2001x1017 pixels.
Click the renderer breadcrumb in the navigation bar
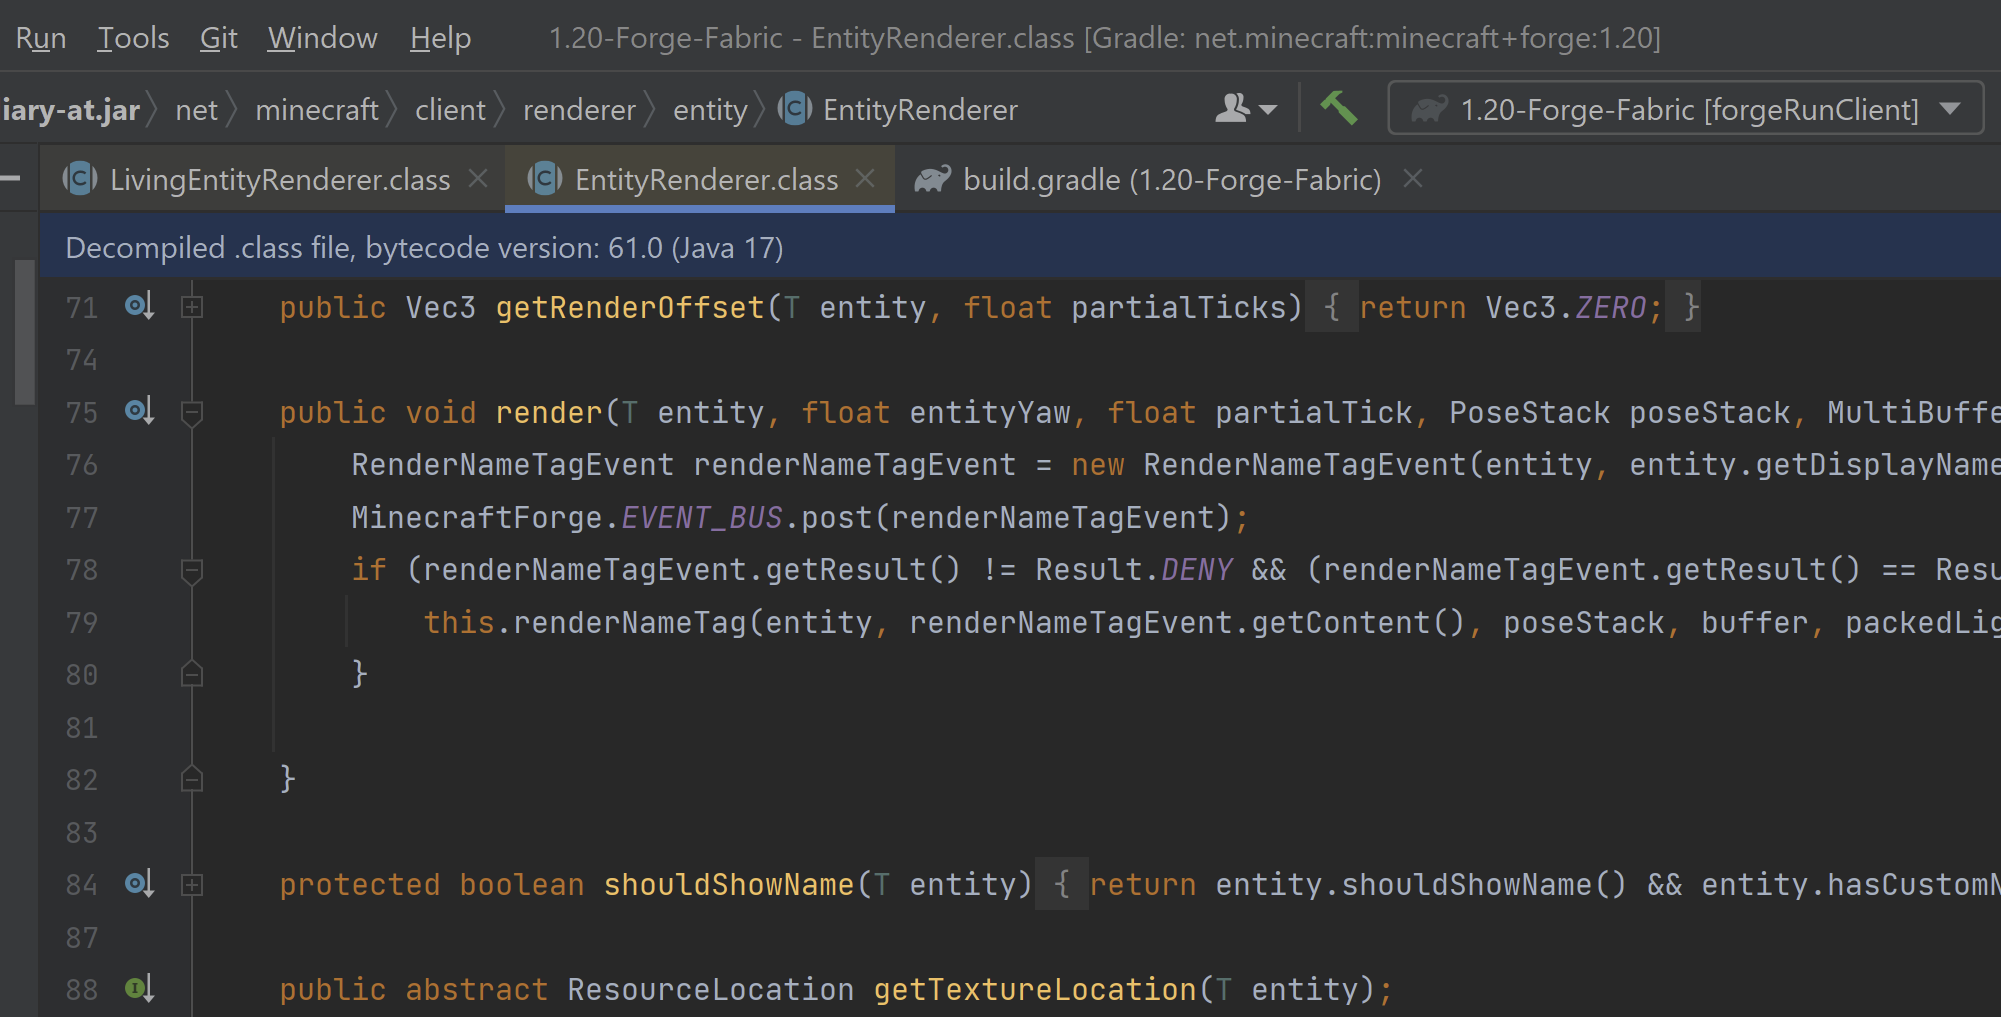coord(578,109)
